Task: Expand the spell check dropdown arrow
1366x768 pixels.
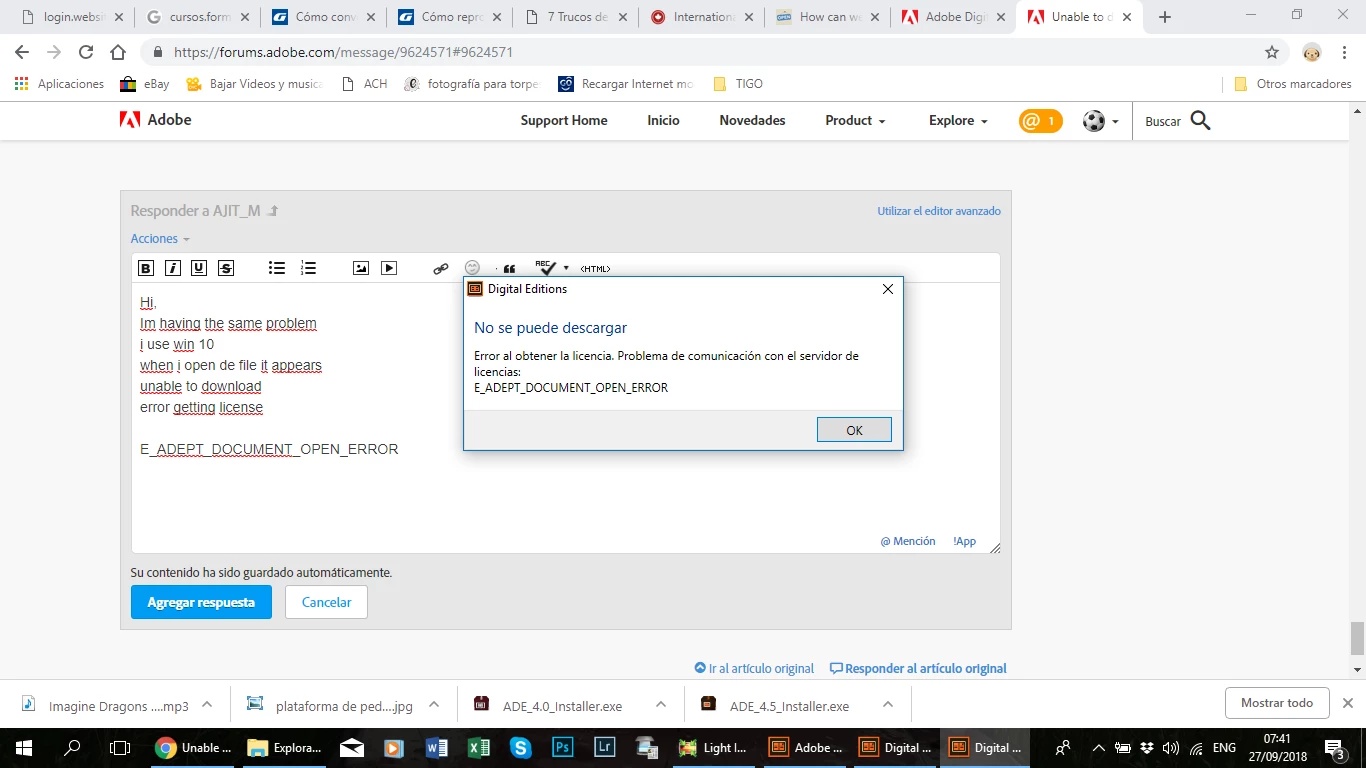Action: (566, 268)
